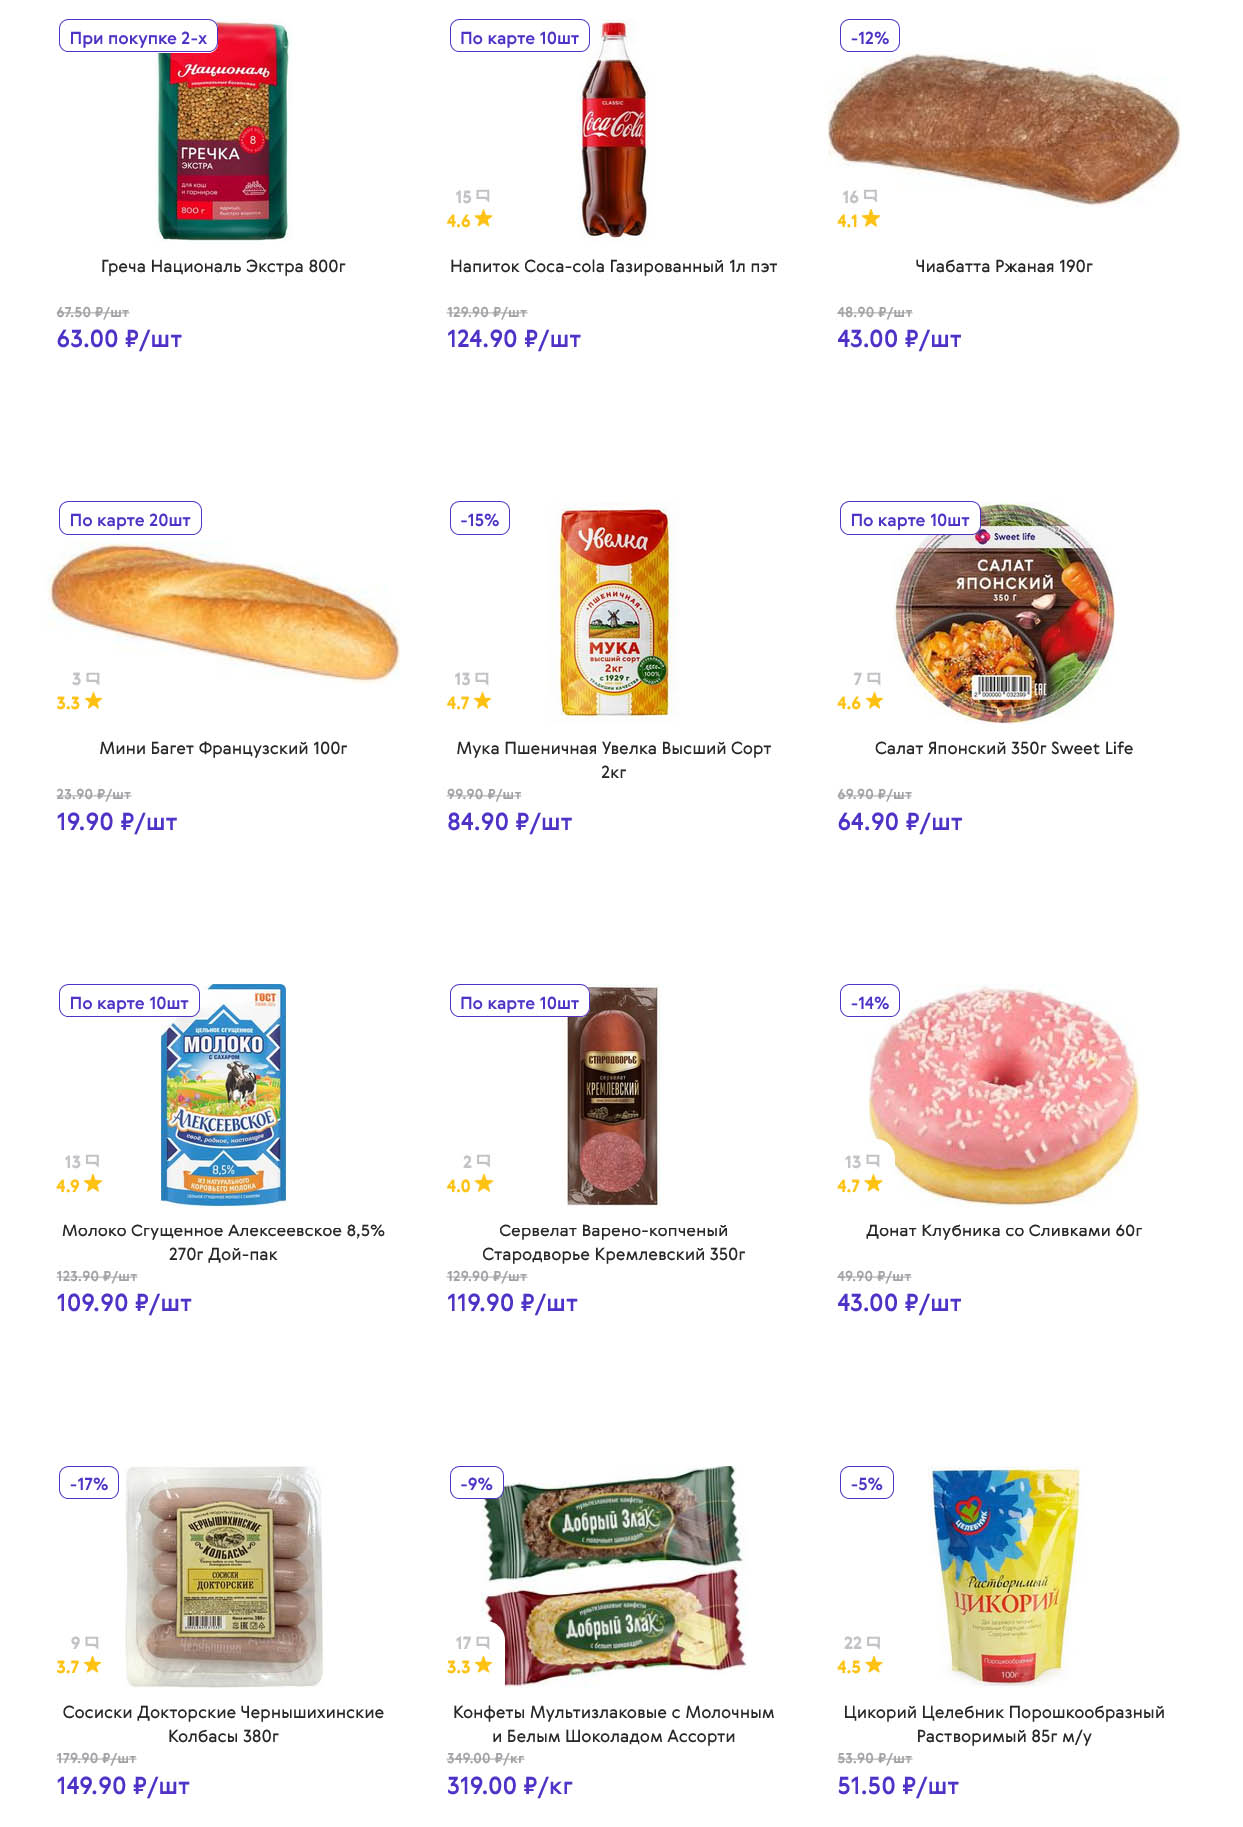Open the Греча Националь Экстра 800г link
This screenshot has height=1827, width=1243.
click(223, 266)
